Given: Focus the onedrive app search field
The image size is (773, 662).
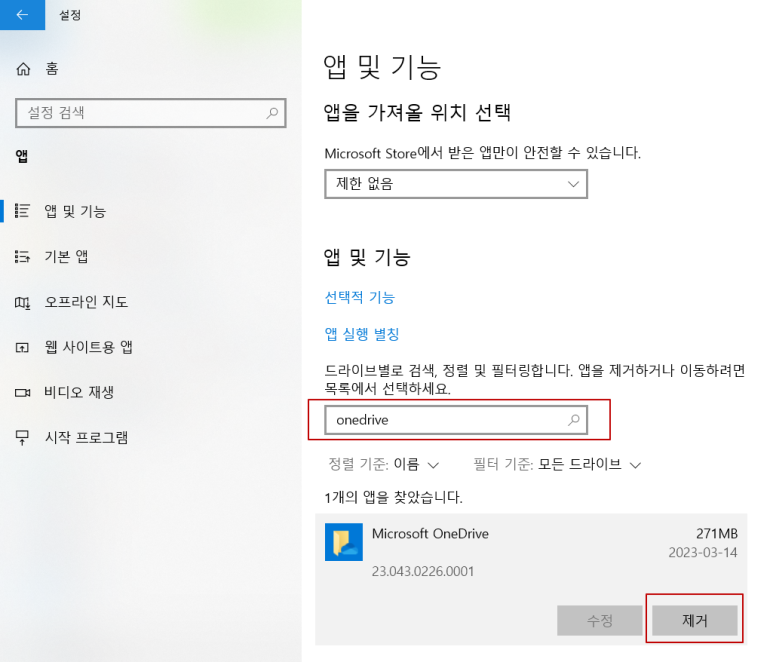Looking at the screenshot, I should click(x=456, y=420).
